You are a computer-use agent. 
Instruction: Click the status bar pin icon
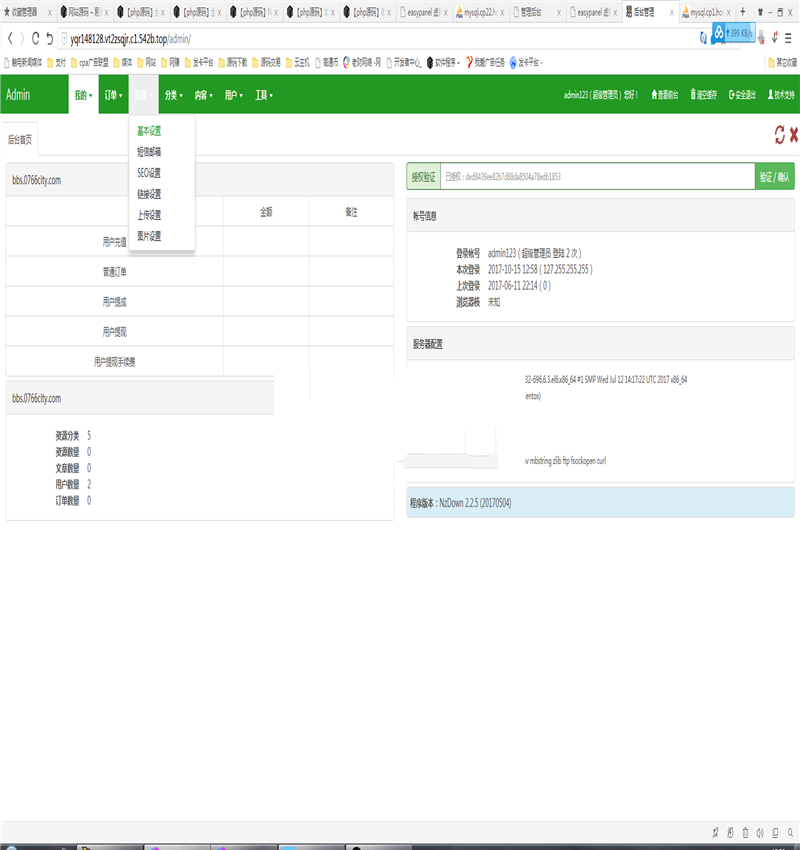(715, 833)
